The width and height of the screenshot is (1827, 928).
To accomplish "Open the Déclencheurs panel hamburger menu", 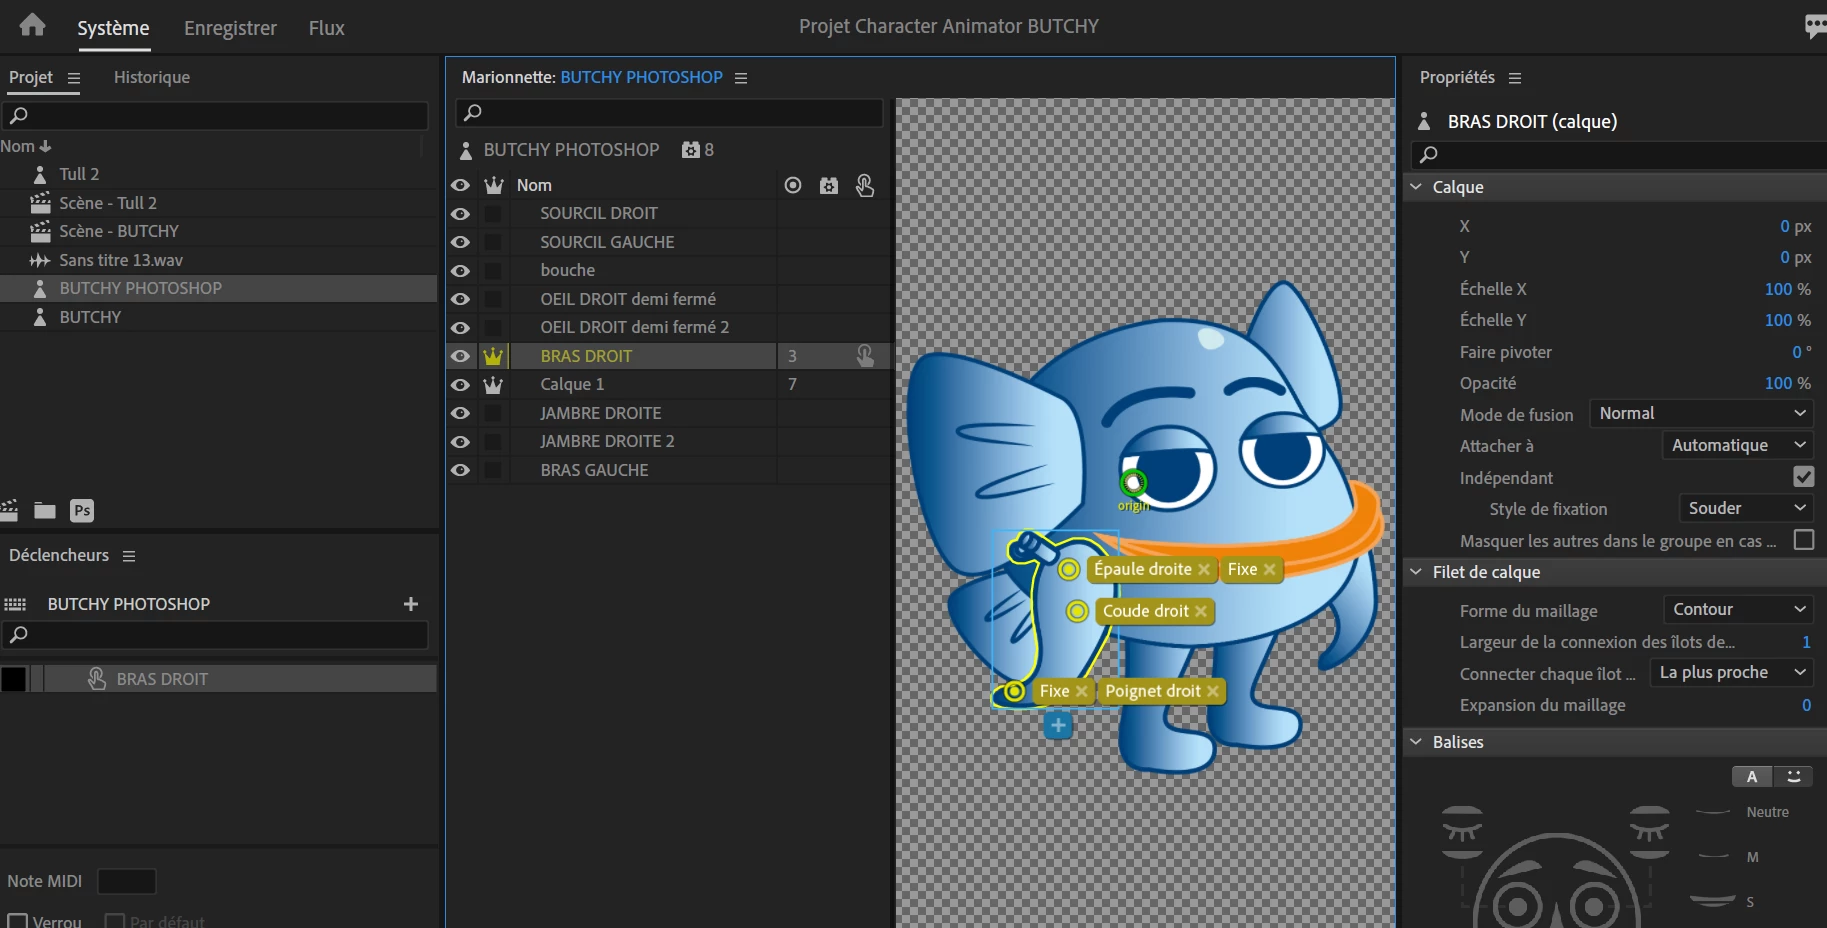I will 129,556.
